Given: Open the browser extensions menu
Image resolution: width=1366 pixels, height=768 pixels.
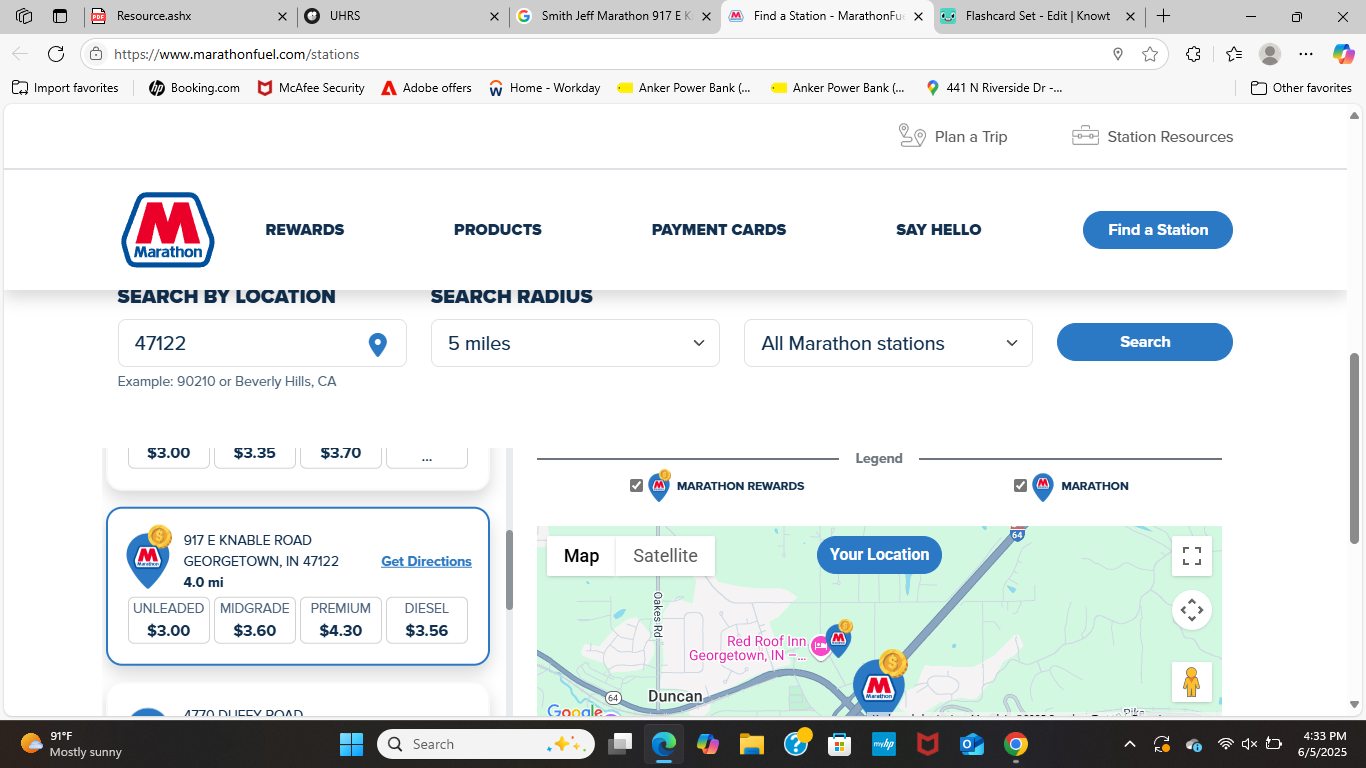Looking at the screenshot, I should click(1193, 54).
